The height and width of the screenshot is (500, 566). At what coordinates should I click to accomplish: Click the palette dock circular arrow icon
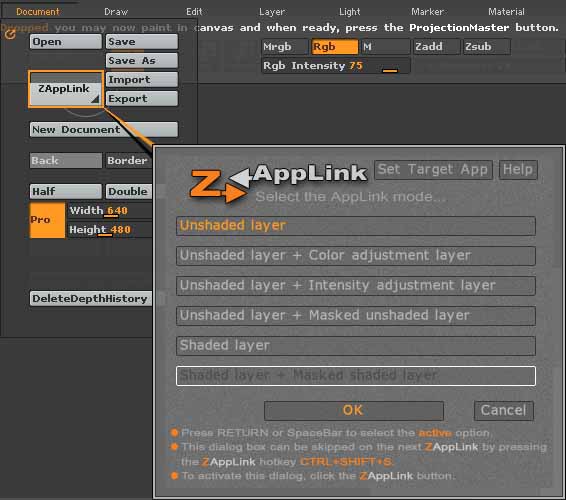10,34
